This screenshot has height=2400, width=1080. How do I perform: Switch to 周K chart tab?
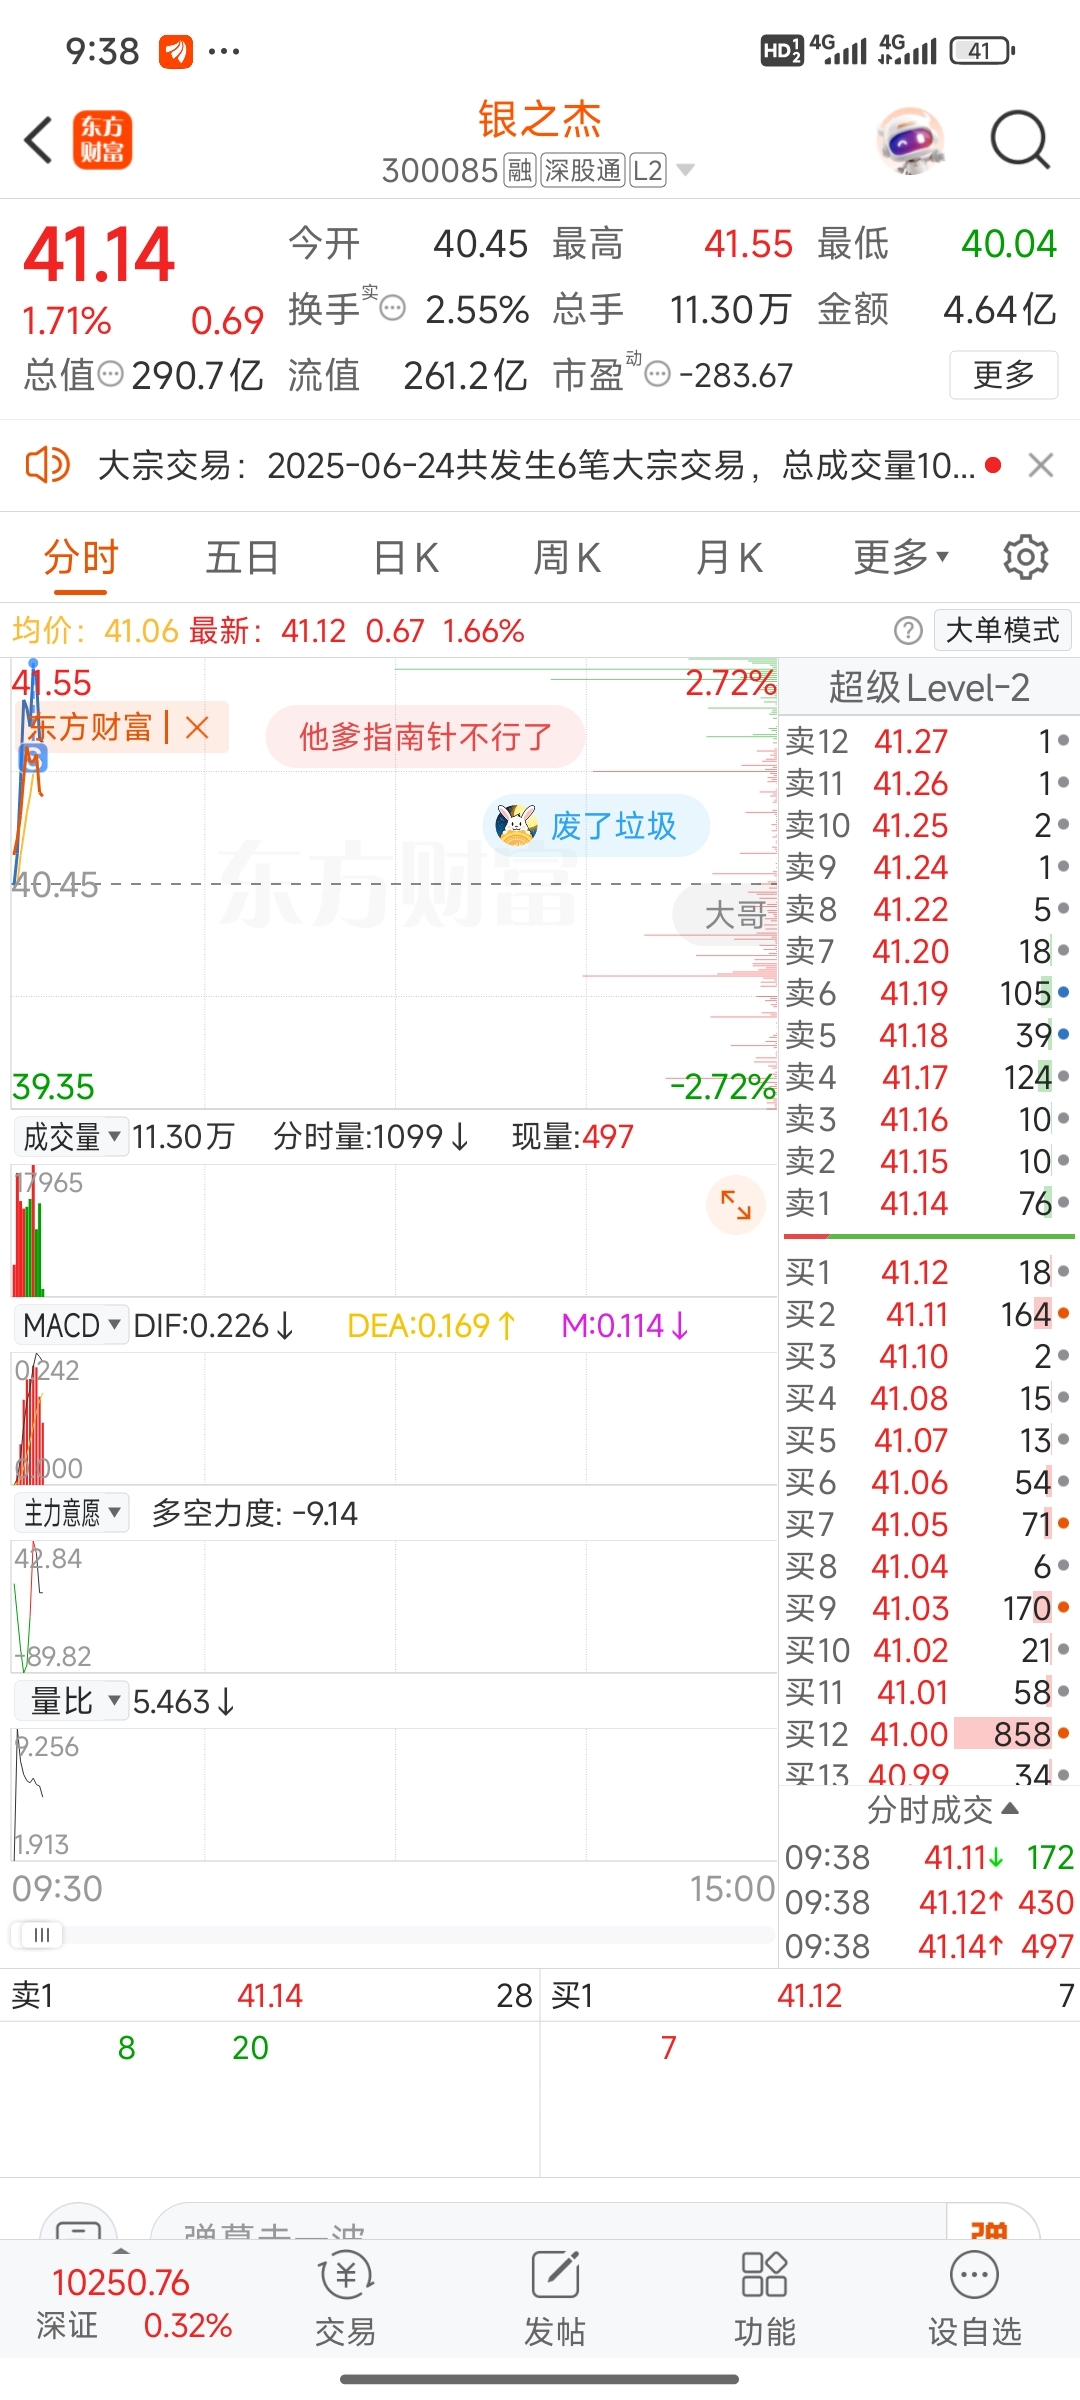(x=567, y=557)
